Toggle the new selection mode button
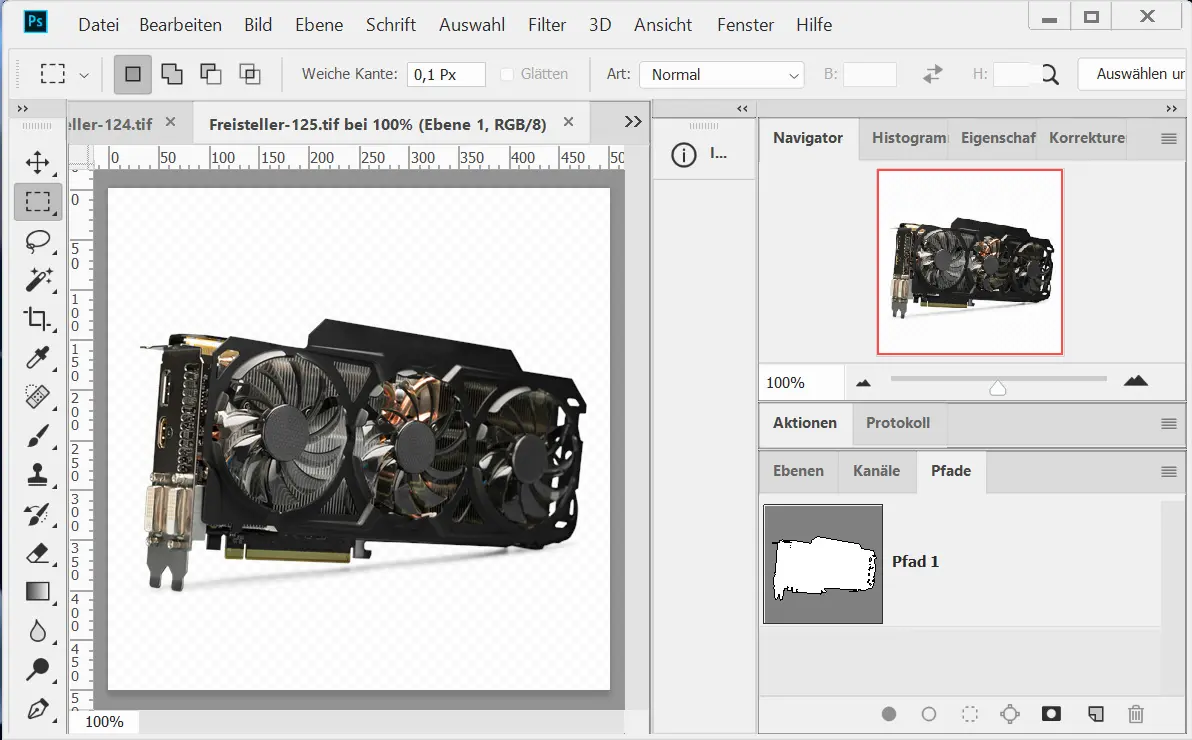1192x740 pixels. pyautogui.click(x=133, y=74)
